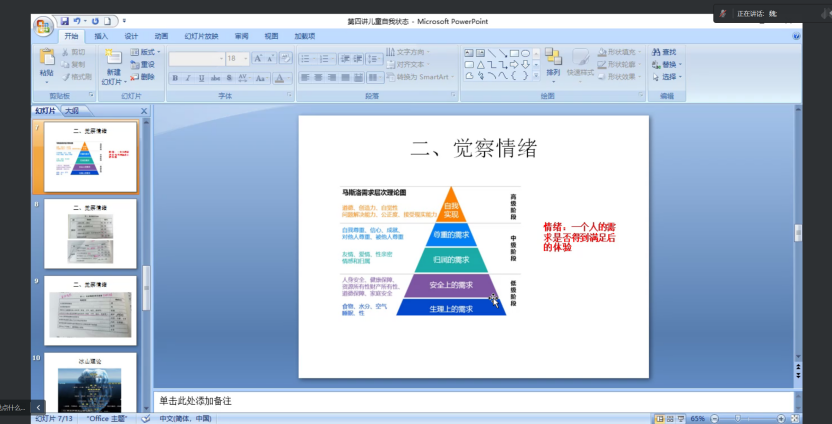Open the Slide Show (幻灯片放映) tab

[200, 36]
